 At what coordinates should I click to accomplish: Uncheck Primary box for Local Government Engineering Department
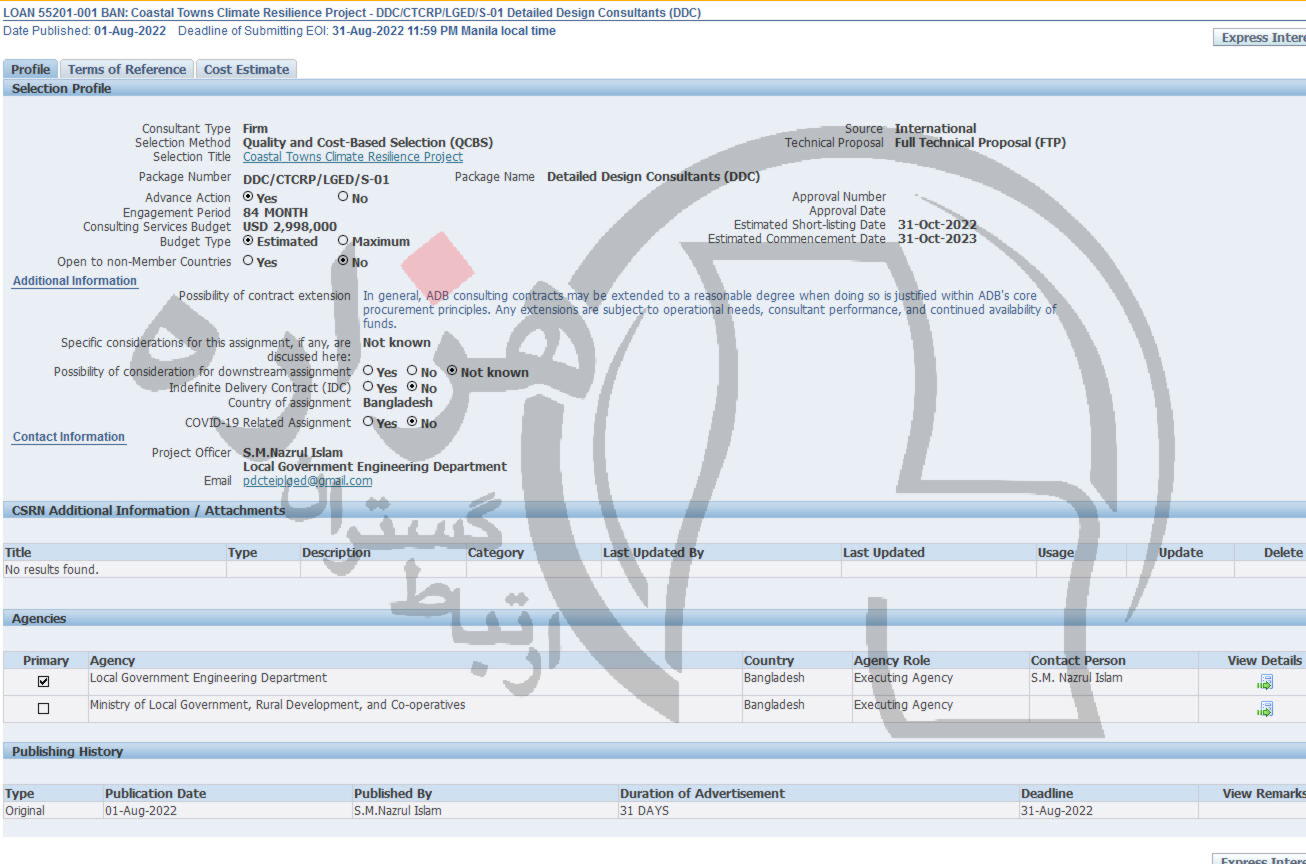pos(43,682)
